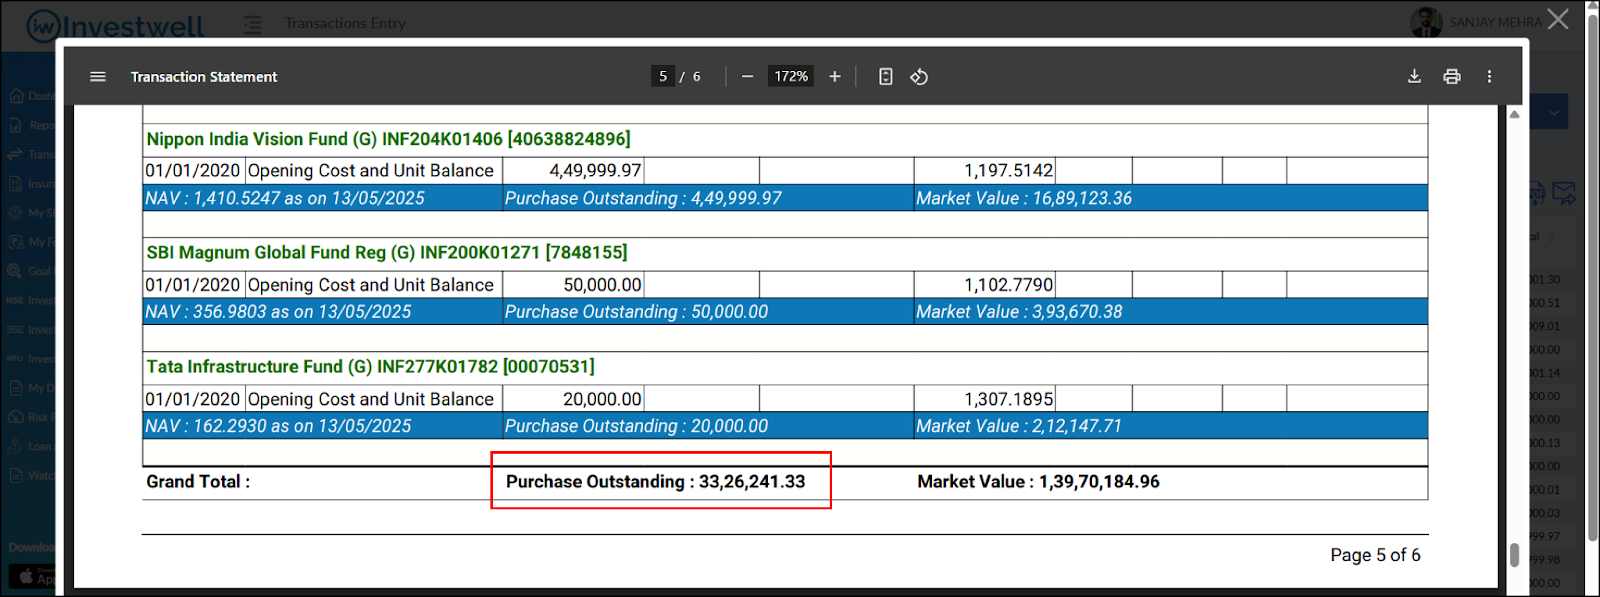1600x597 pixels.
Task: Print the Transaction Statement
Action: [1452, 77]
